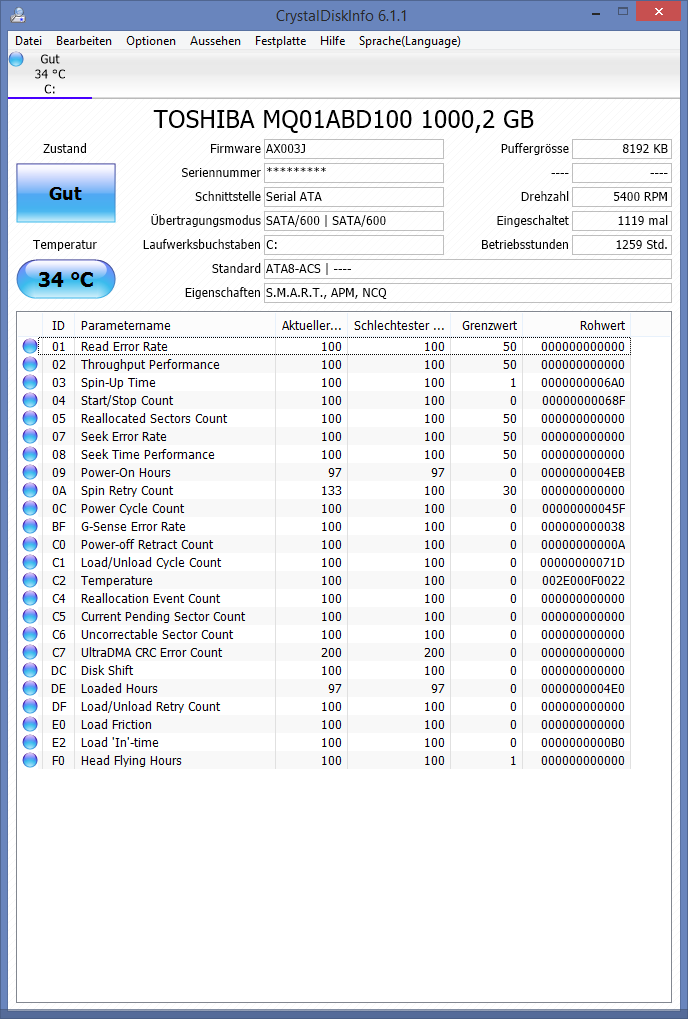Click the blue Gut health status button
The image size is (688, 1019).
[66, 193]
